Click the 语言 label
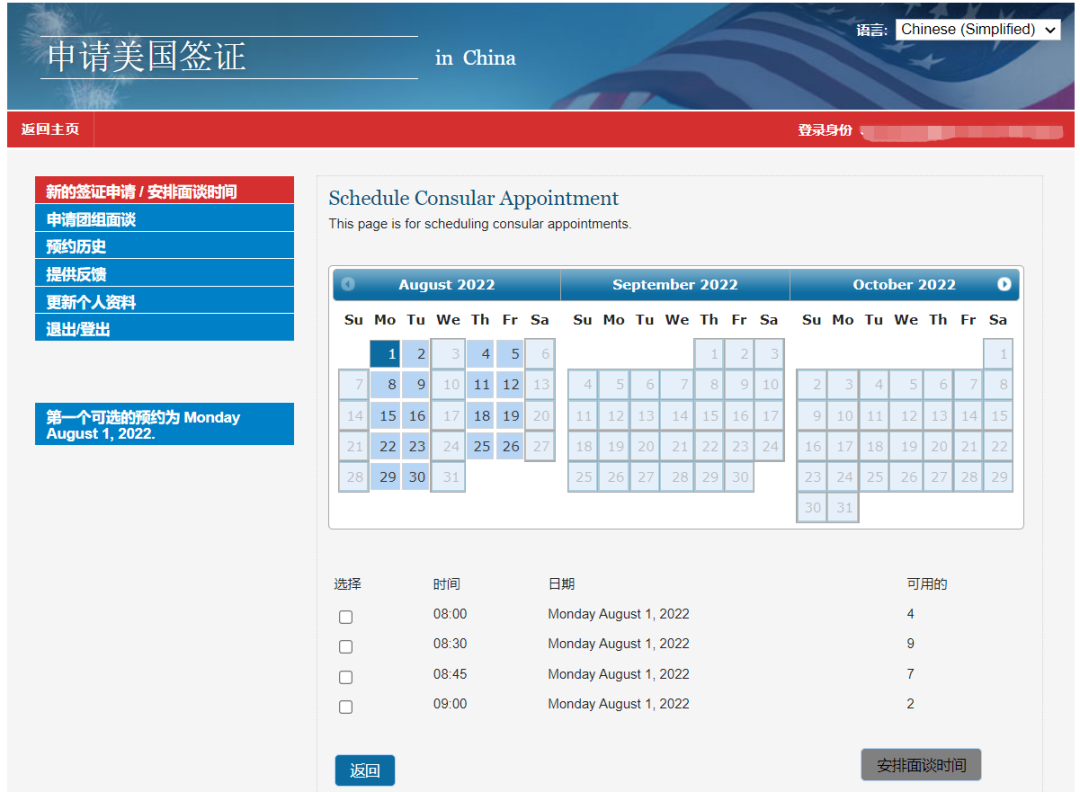Viewport: 1080px width, 792px height. click(871, 30)
